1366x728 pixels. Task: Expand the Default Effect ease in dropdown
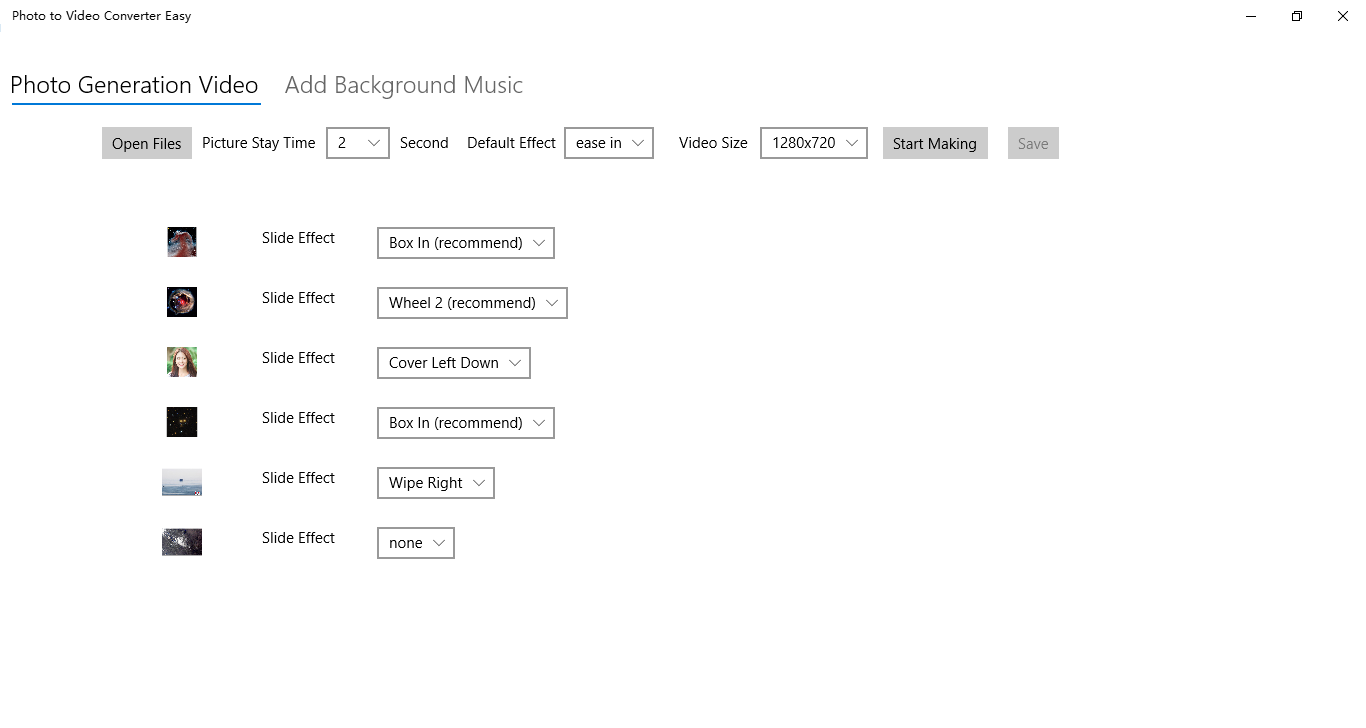[609, 143]
